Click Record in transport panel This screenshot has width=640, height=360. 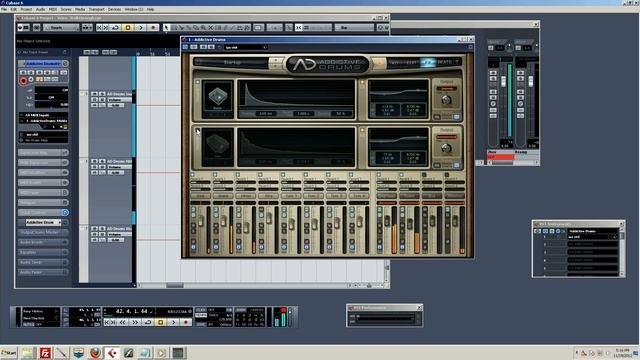186,322
